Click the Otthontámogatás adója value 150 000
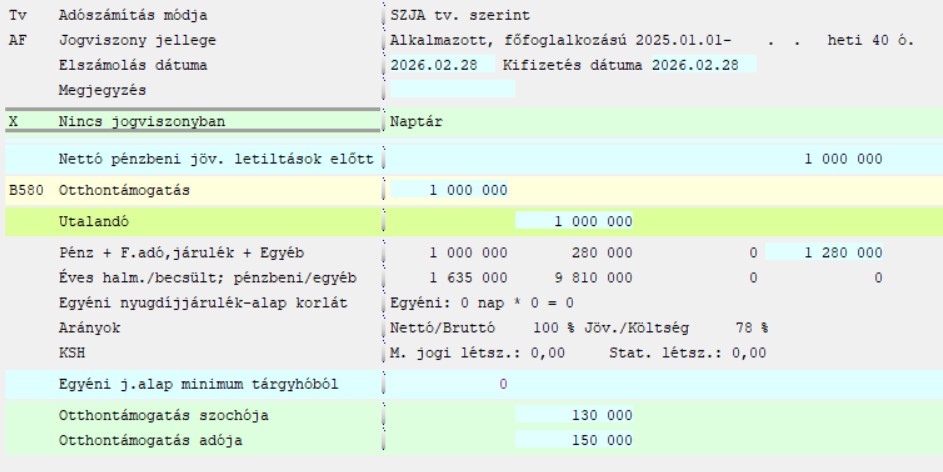This screenshot has height=472, width=943. click(x=575, y=440)
